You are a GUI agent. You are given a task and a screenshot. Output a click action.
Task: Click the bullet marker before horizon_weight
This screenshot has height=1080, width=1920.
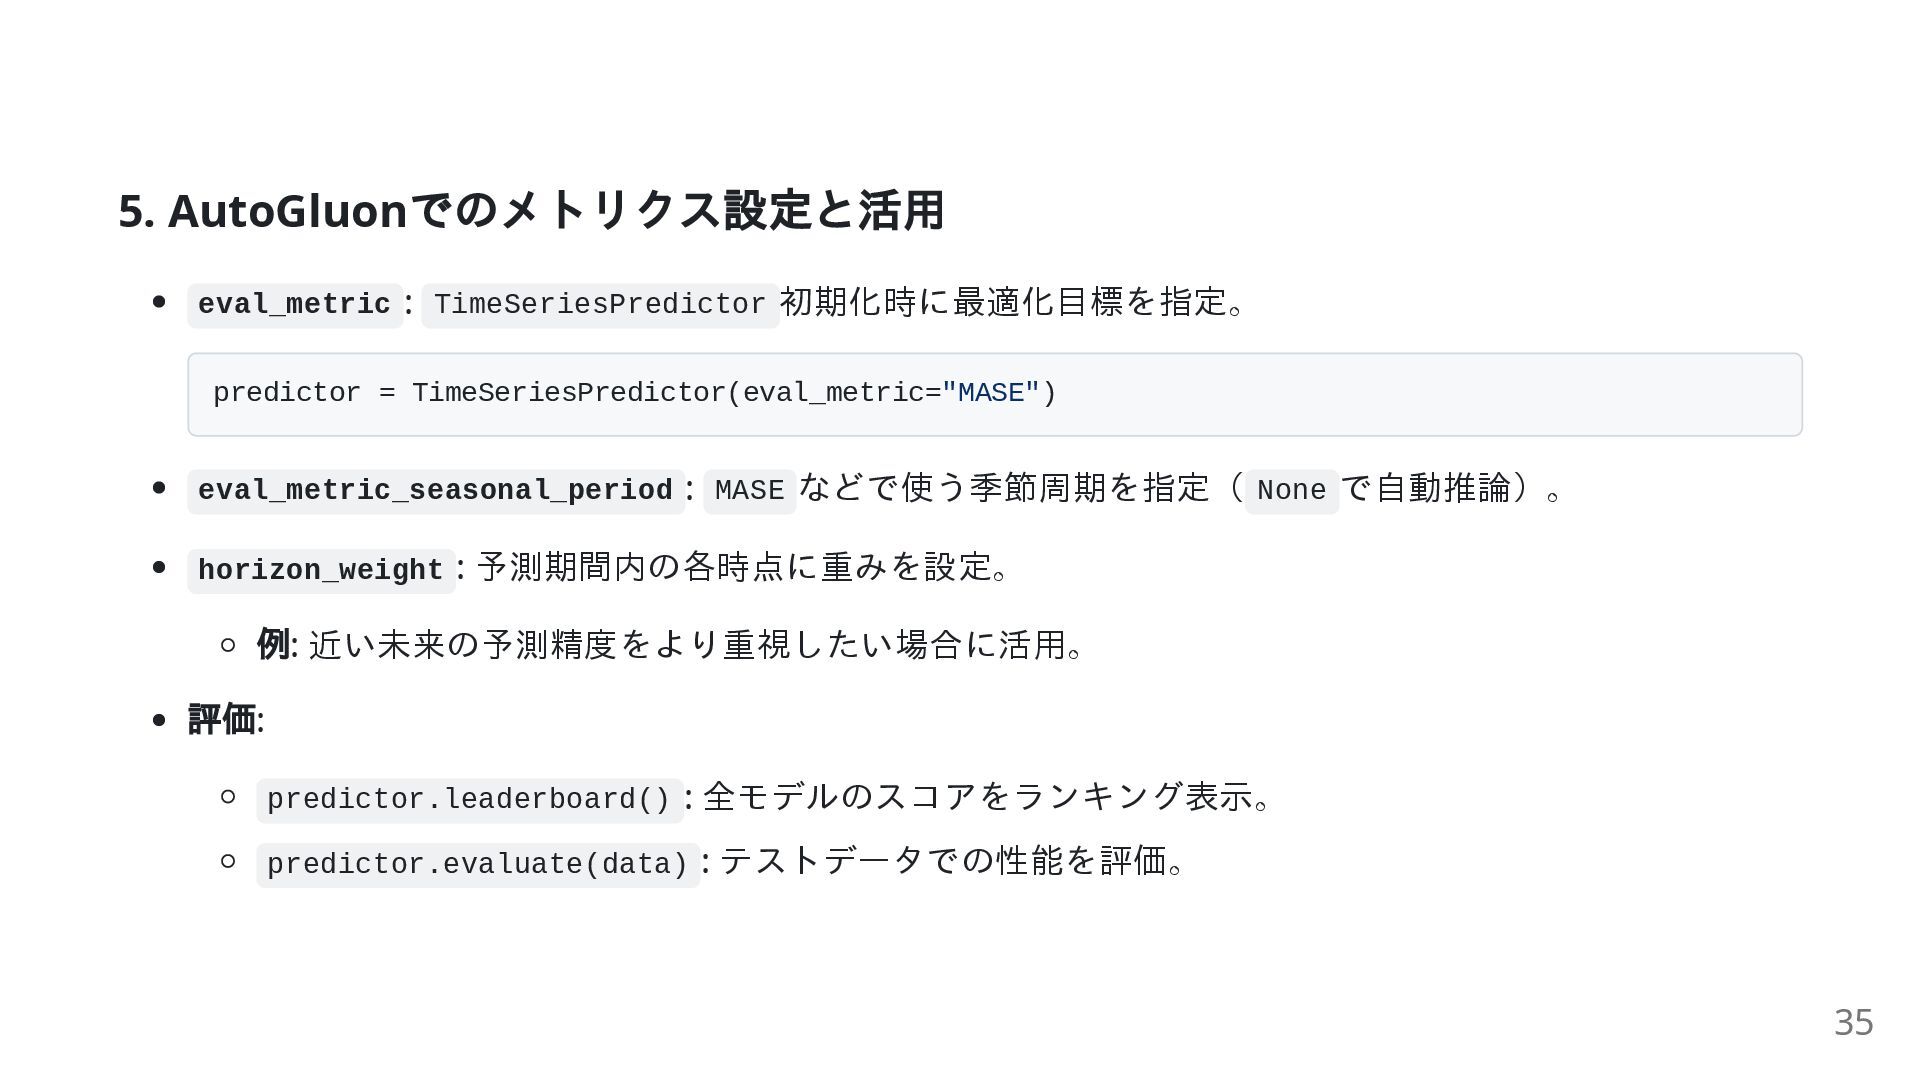click(x=159, y=567)
